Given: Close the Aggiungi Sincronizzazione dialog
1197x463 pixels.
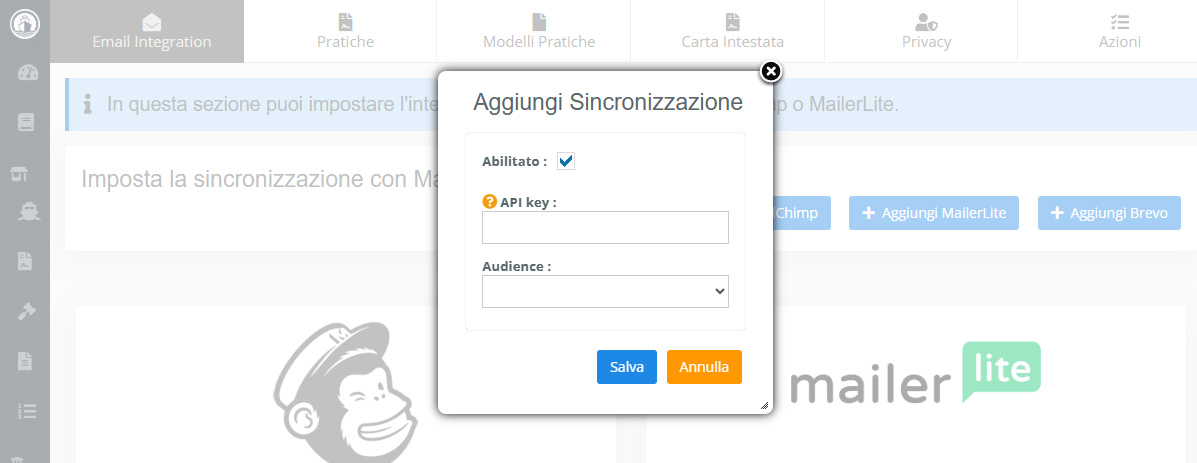Looking at the screenshot, I should tap(771, 72).
